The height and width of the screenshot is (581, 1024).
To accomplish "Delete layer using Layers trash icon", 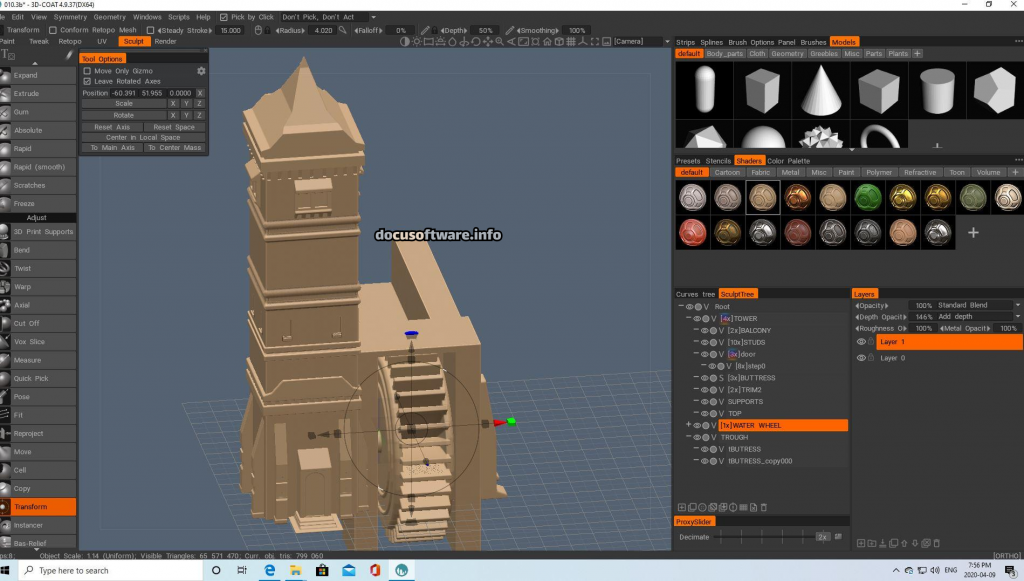I will [936, 543].
